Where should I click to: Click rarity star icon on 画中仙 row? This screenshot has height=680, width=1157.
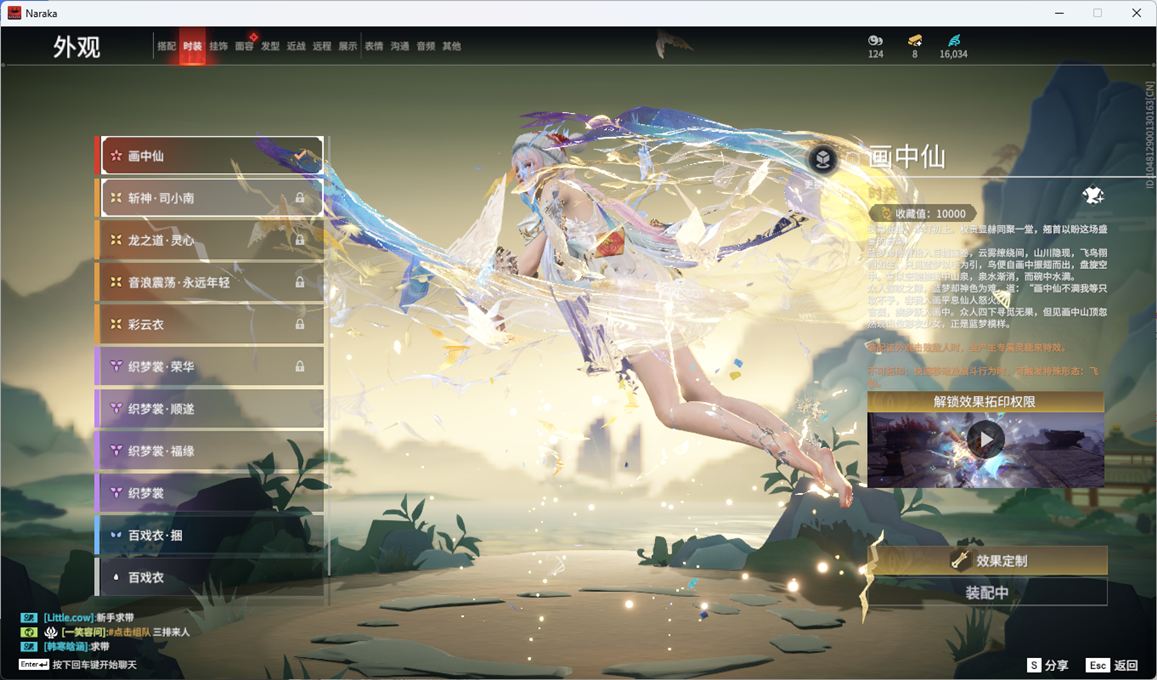click(x=116, y=156)
